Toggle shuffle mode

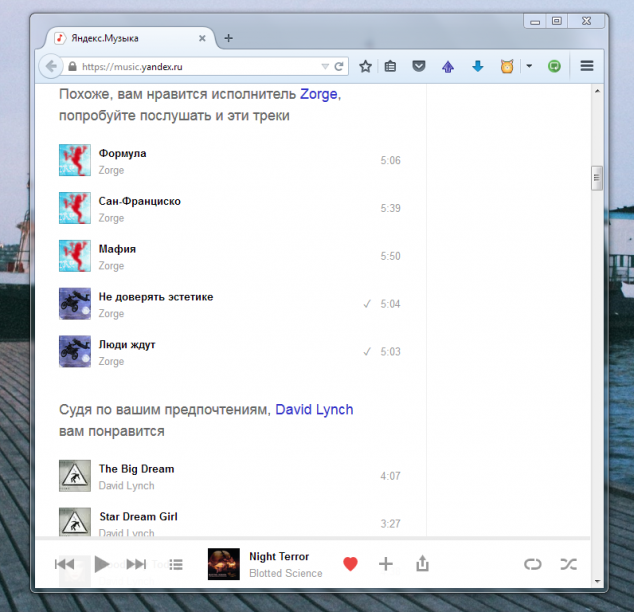tap(568, 564)
